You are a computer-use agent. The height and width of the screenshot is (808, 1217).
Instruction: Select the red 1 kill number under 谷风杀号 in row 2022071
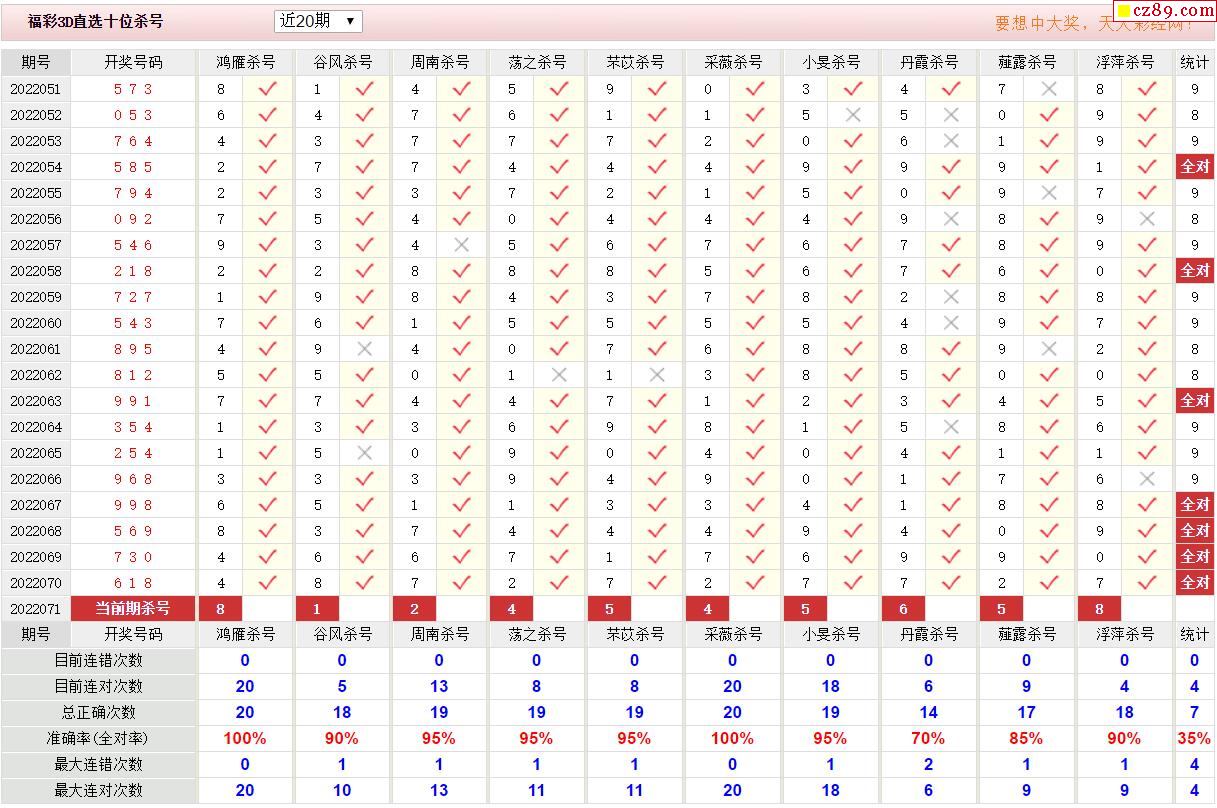(x=317, y=609)
